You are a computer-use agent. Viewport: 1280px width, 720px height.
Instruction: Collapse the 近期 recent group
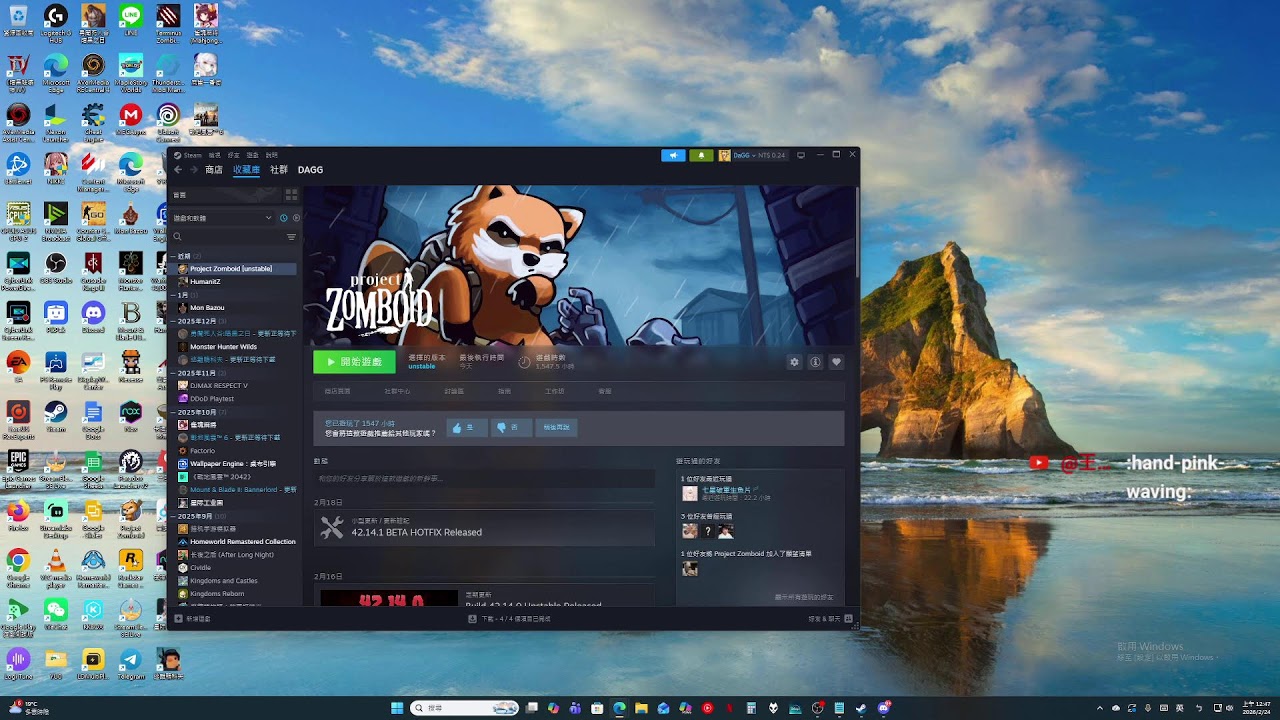(x=173, y=256)
